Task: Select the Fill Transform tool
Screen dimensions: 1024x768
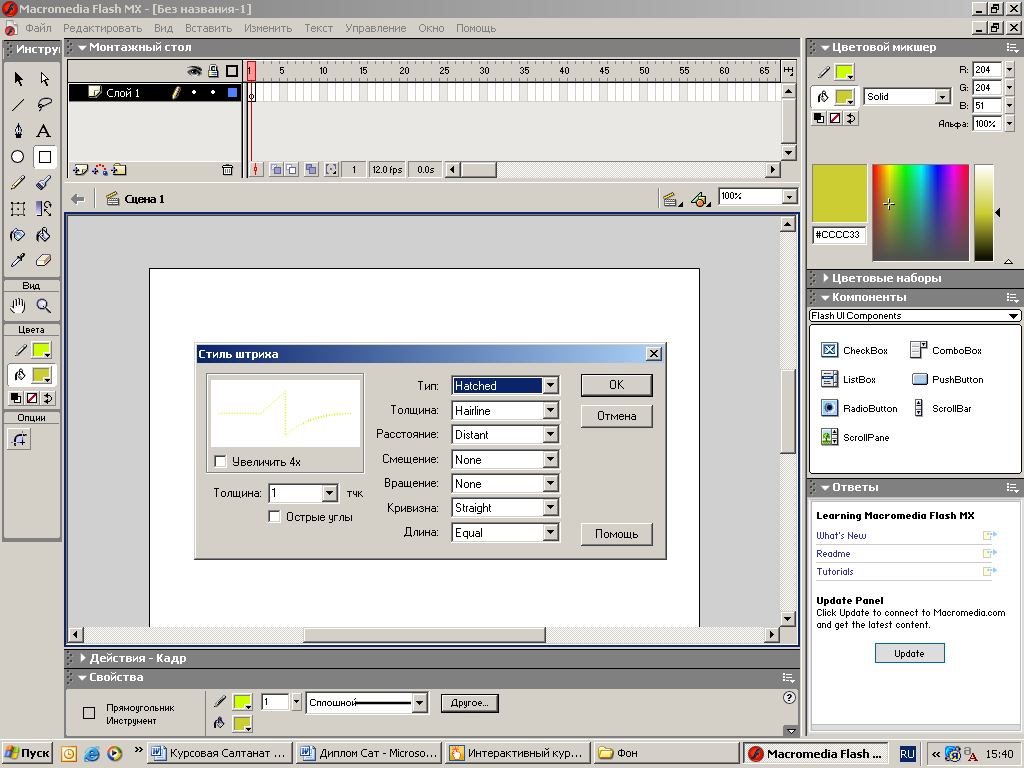Action: (x=44, y=209)
